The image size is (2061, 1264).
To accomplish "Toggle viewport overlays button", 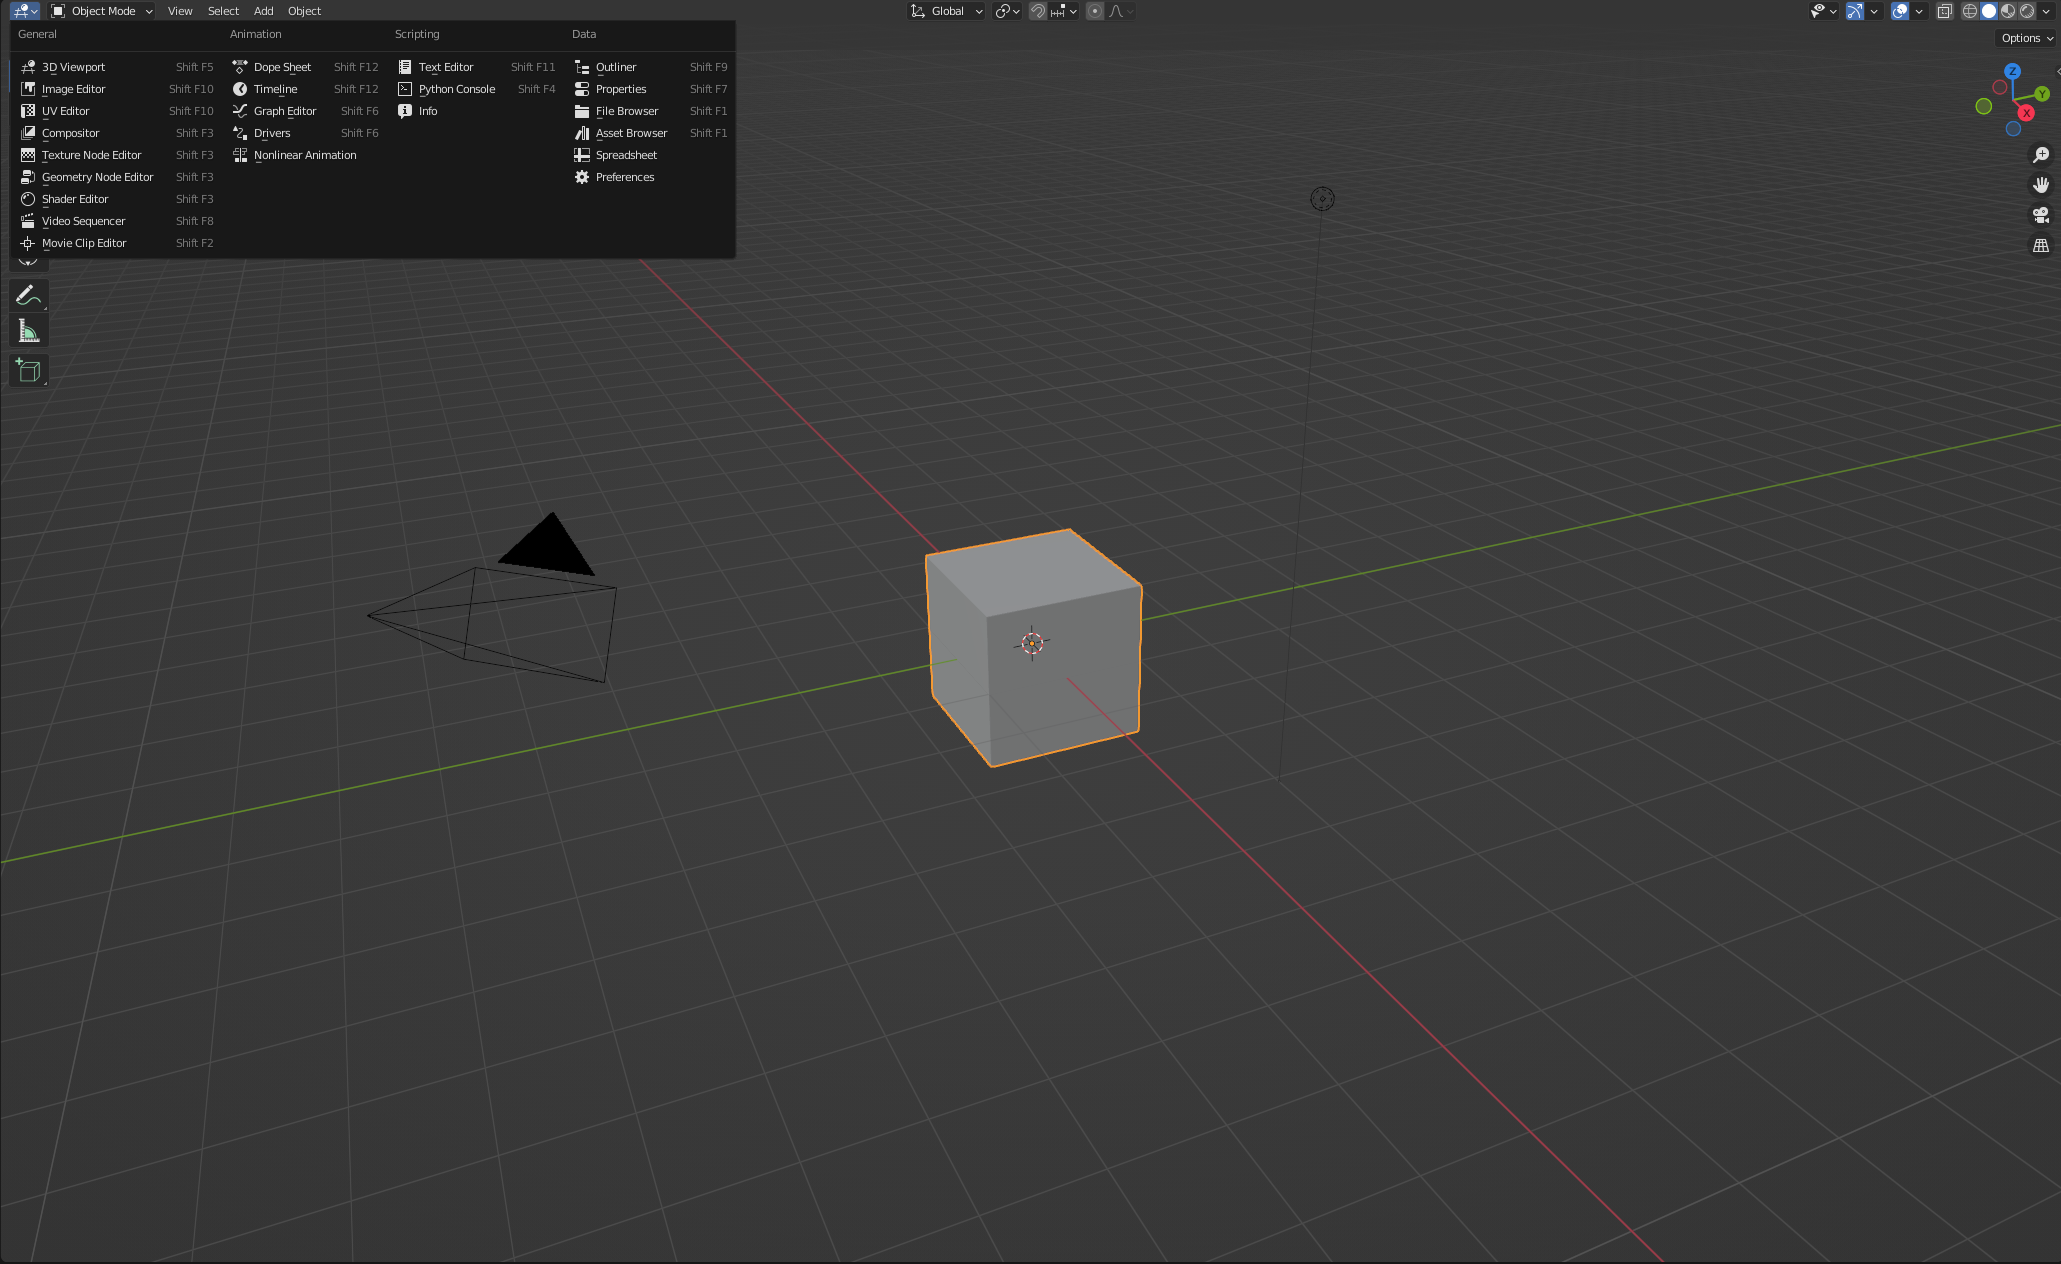I will pyautogui.click(x=1900, y=11).
